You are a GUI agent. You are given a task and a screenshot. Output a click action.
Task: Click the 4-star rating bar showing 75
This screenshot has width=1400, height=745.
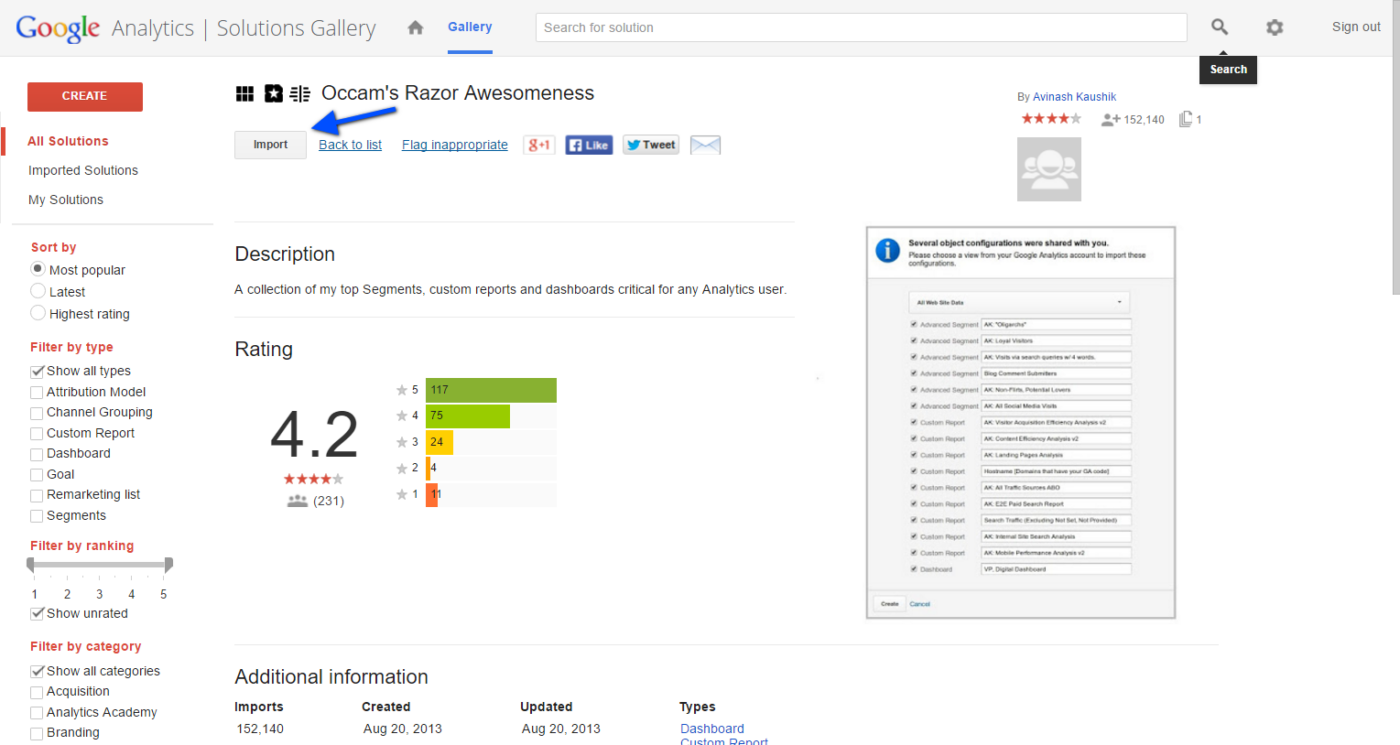click(x=468, y=416)
